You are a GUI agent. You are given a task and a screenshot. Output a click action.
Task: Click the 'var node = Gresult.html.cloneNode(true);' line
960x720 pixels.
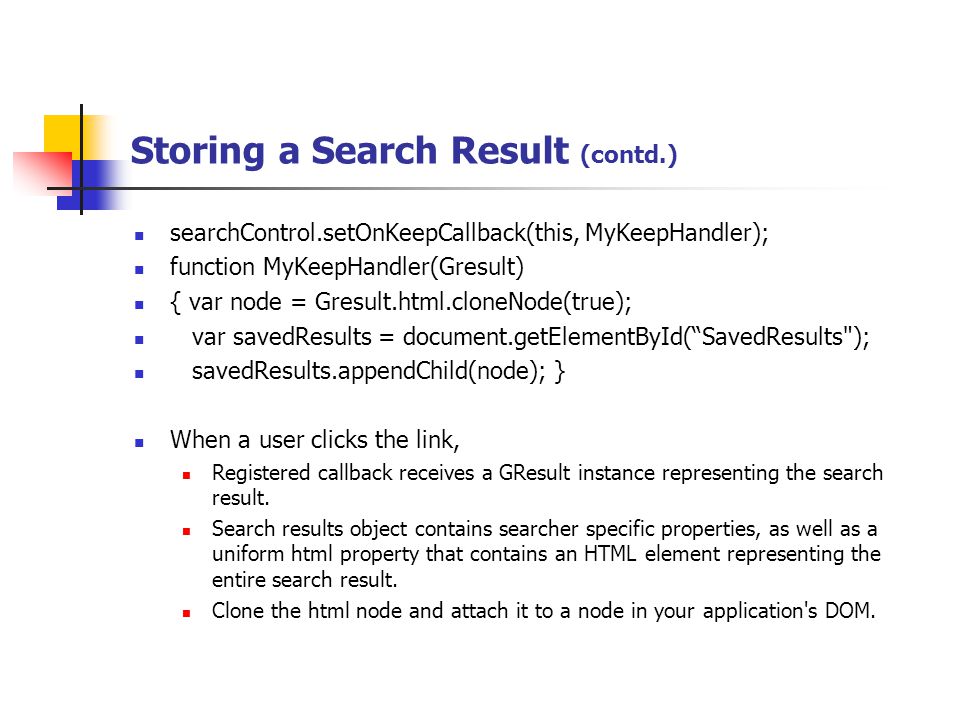point(400,302)
